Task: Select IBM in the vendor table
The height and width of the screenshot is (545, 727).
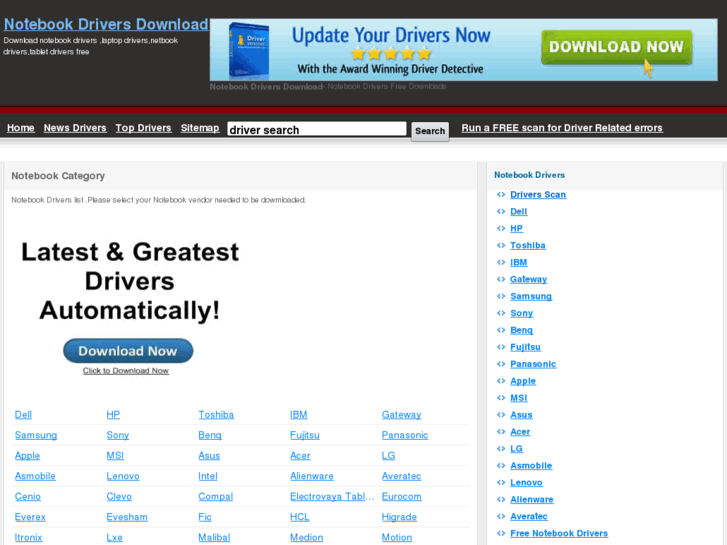Action: (x=299, y=415)
